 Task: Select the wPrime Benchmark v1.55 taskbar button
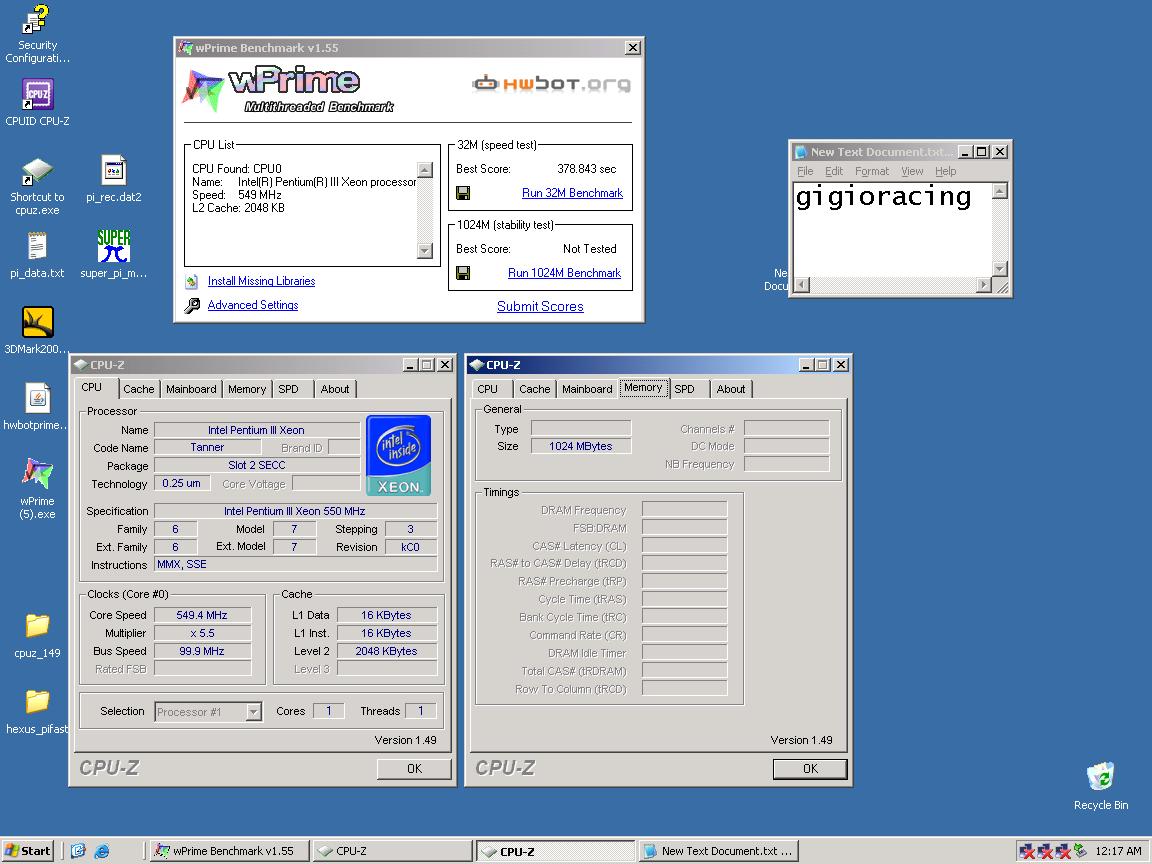(x=231, y=852)
